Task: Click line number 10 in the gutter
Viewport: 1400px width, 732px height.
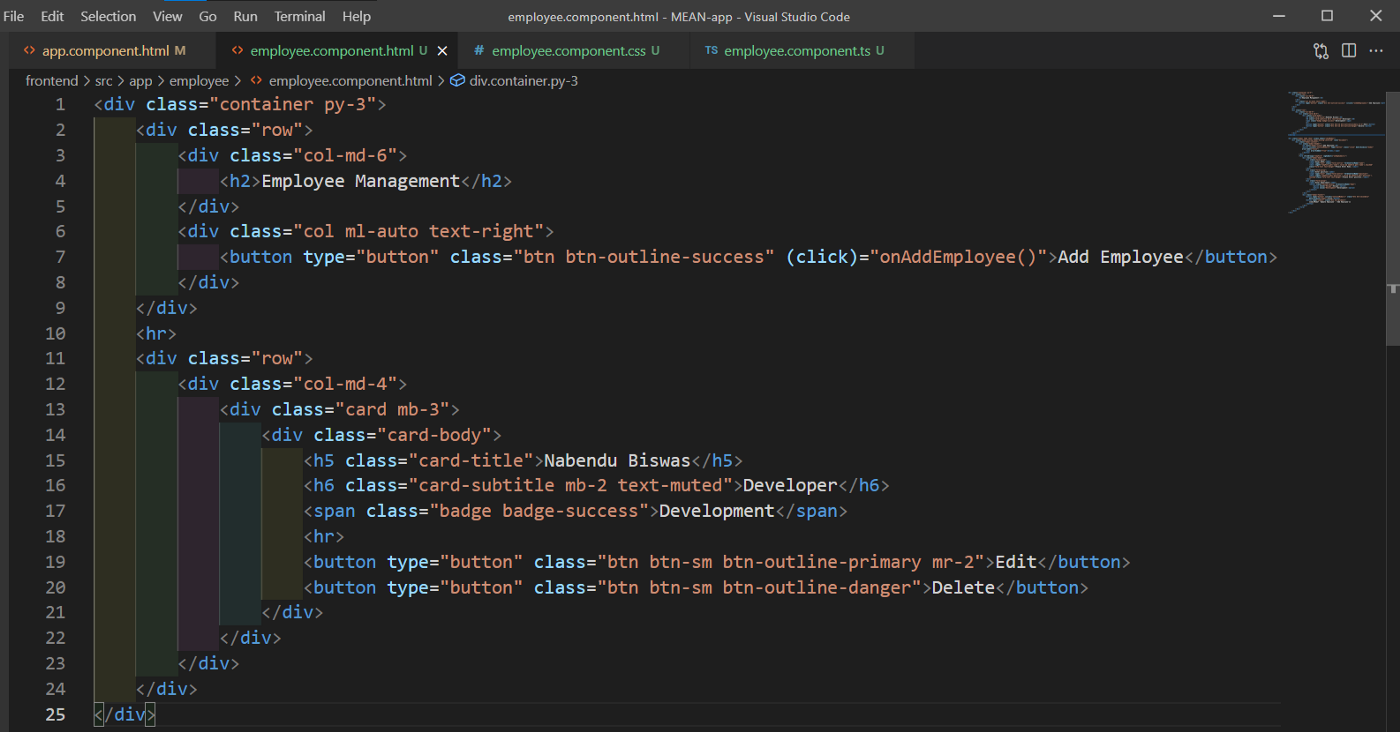Action: [55, 333]
